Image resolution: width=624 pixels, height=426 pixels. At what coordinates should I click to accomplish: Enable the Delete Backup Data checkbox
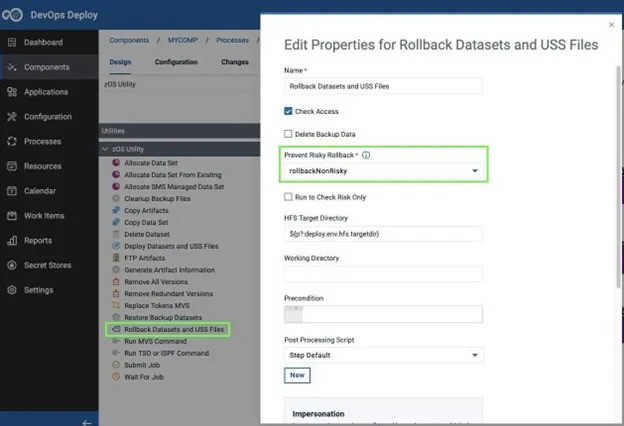tap(289, 134)
